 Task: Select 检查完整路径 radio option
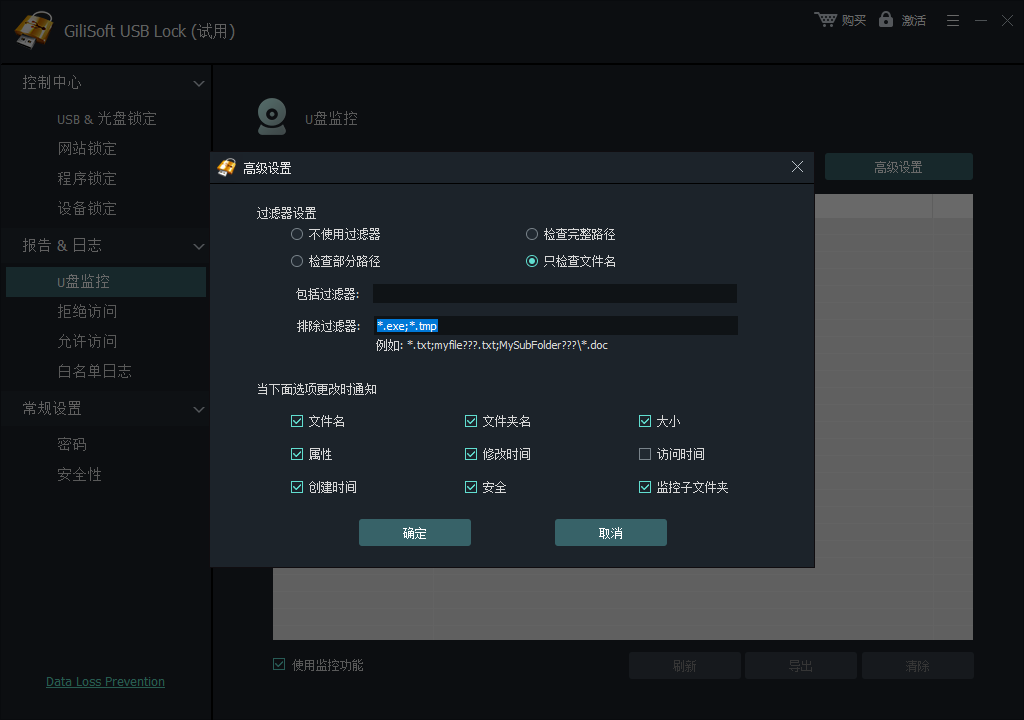[x=532, y=234]
